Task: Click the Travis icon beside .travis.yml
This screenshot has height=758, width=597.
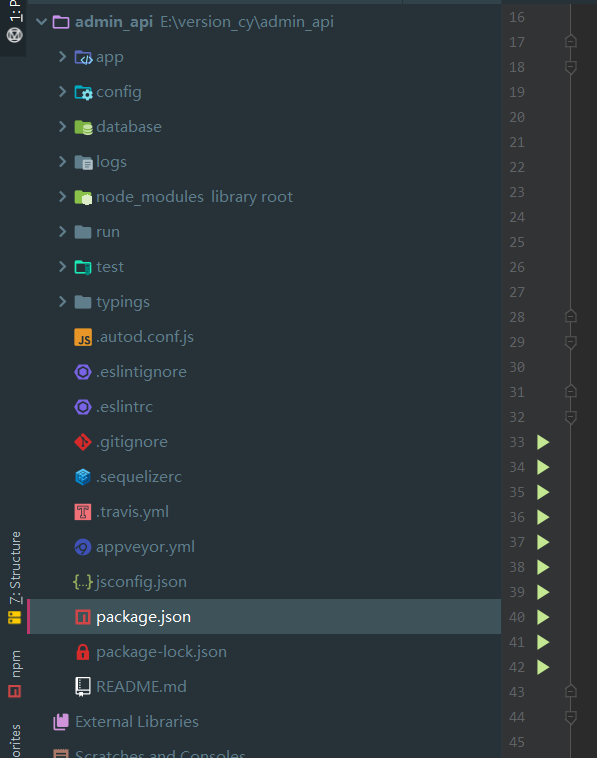Action: coord(83,512)
